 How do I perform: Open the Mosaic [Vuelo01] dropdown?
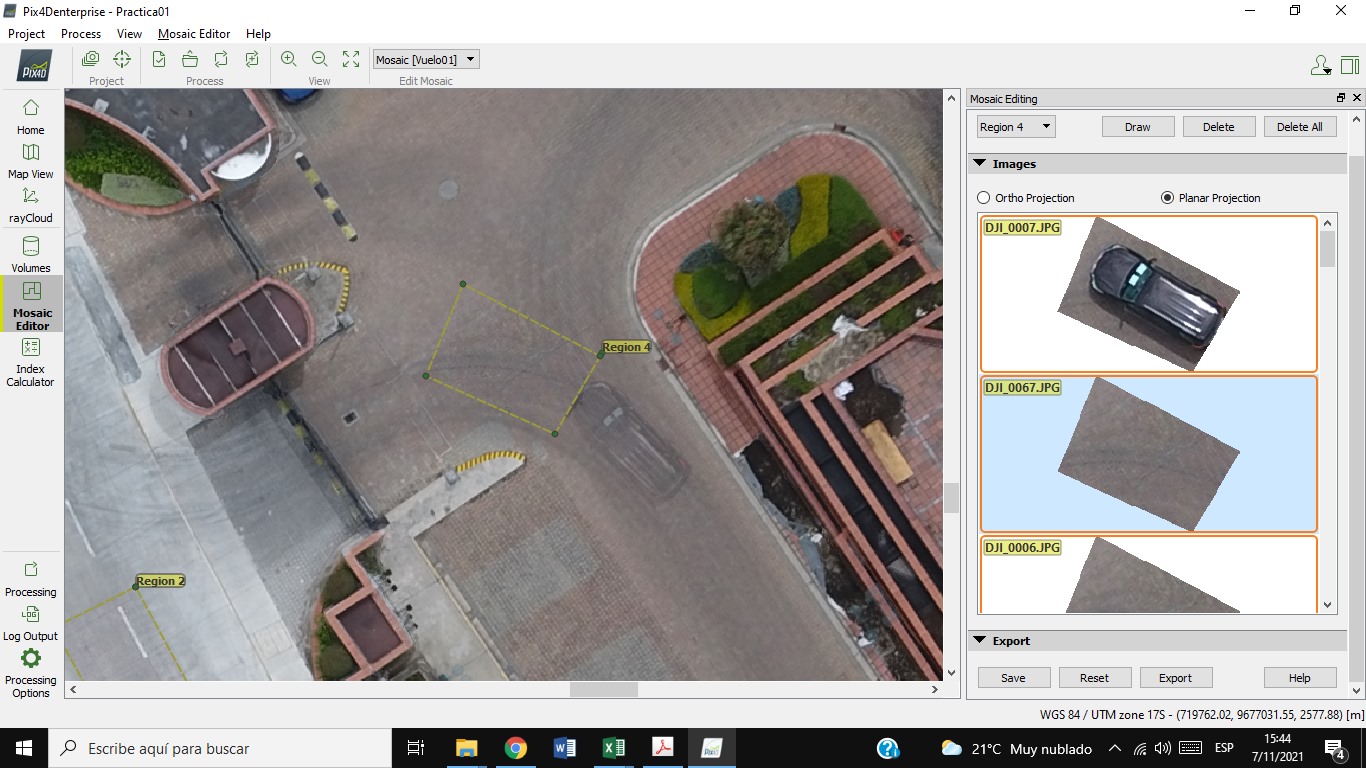[426, 60]
